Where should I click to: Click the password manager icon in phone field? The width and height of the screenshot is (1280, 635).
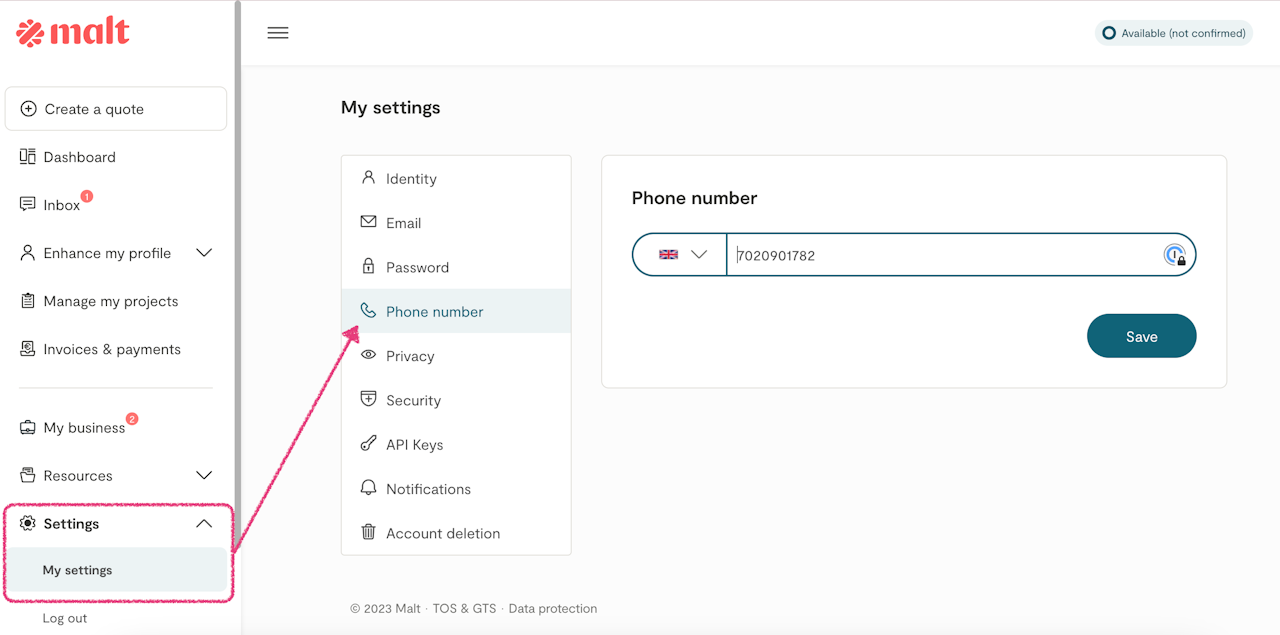point(1175,255)
